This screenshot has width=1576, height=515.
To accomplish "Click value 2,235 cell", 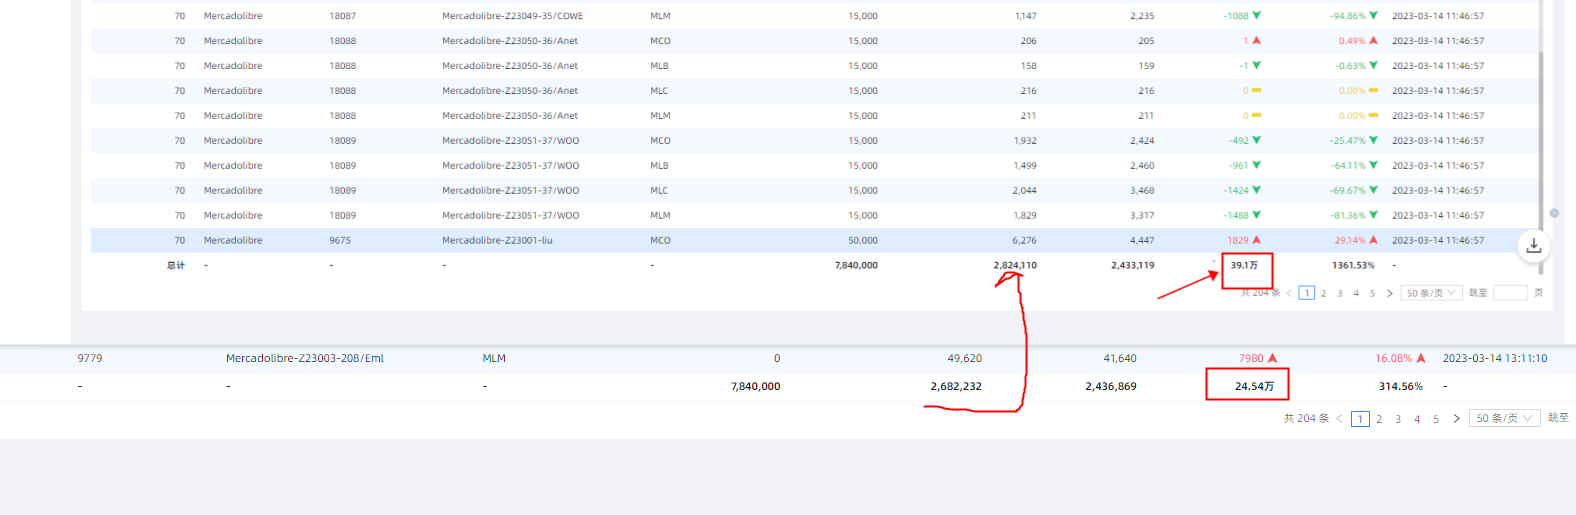I will [x=1142, y=16].
